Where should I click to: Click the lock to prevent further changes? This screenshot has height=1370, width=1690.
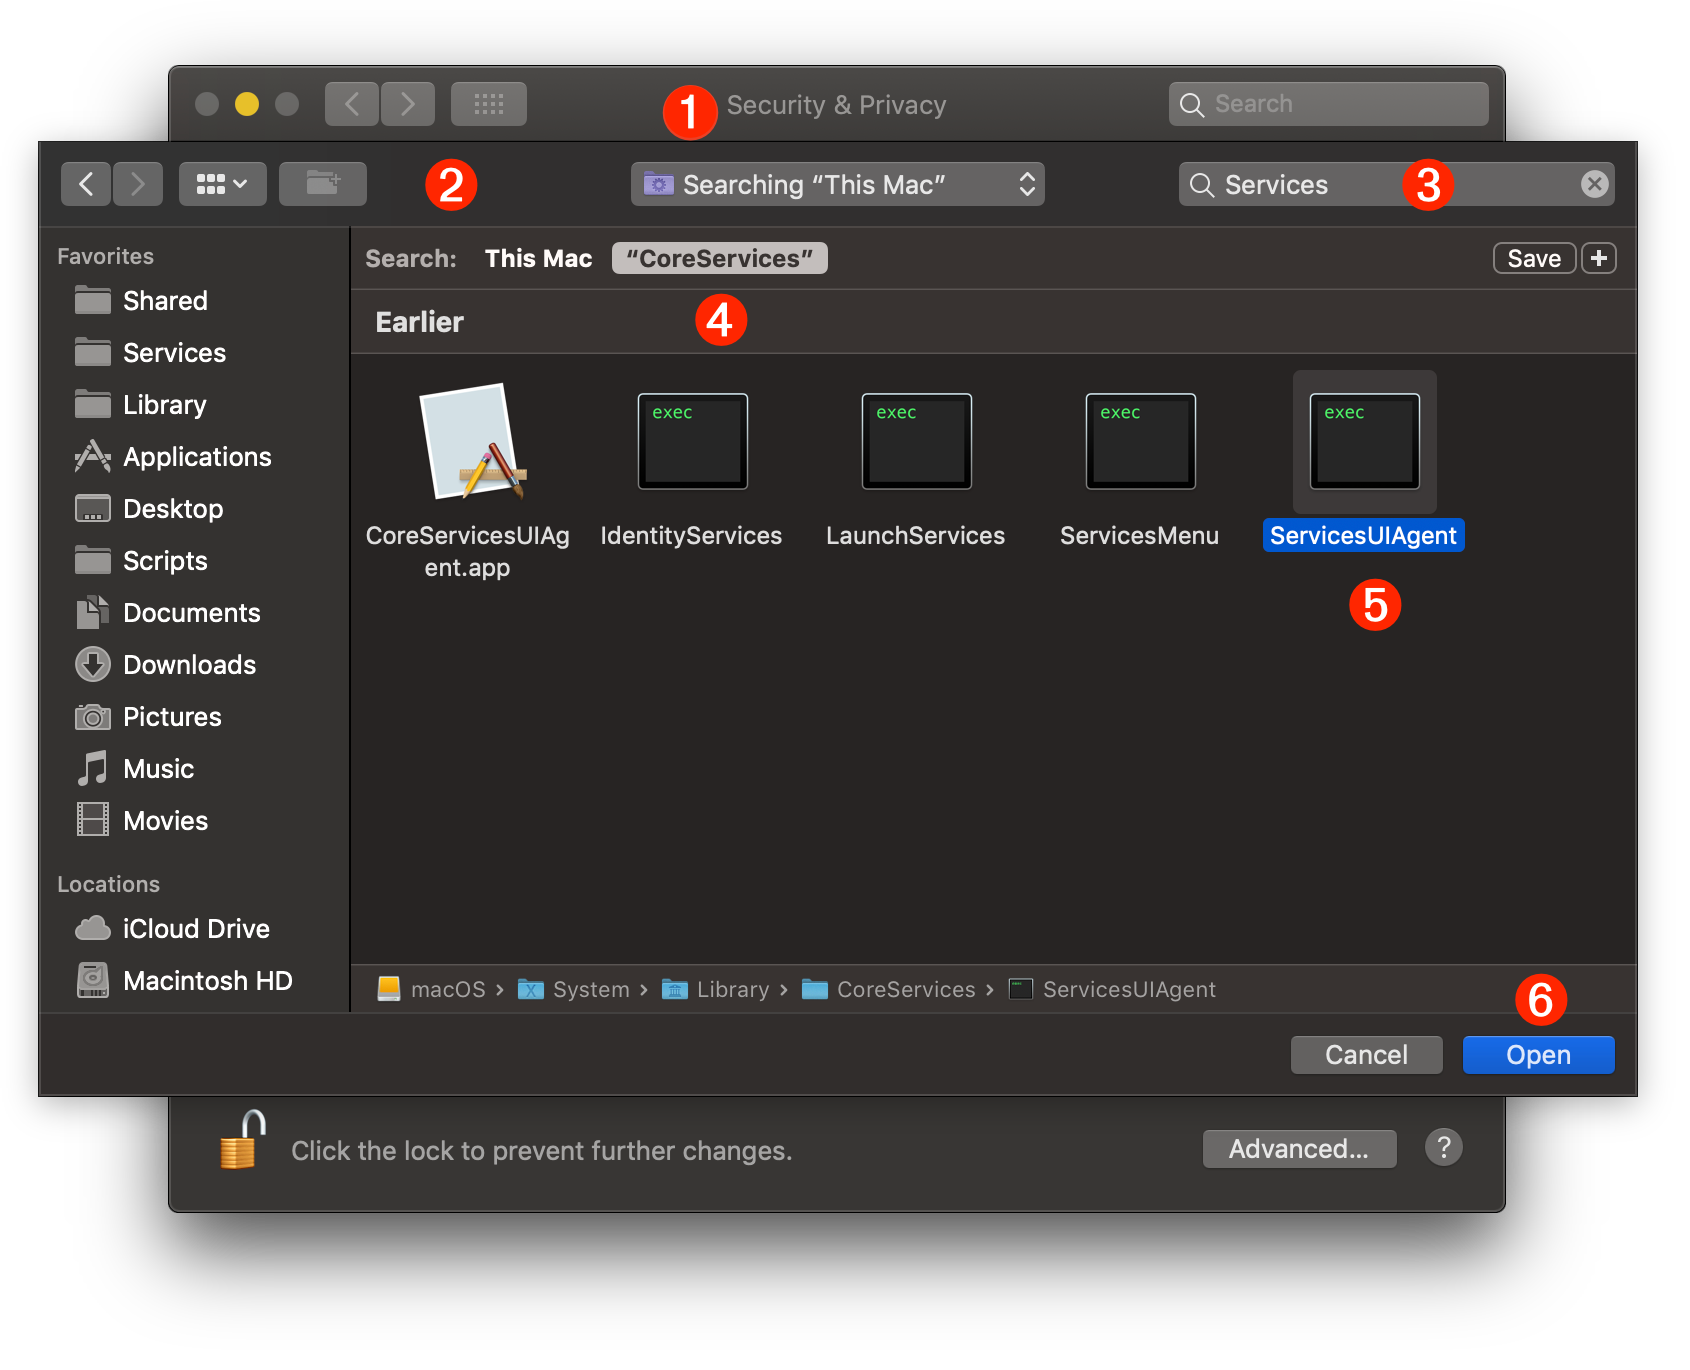click(x=238, y=1143)
